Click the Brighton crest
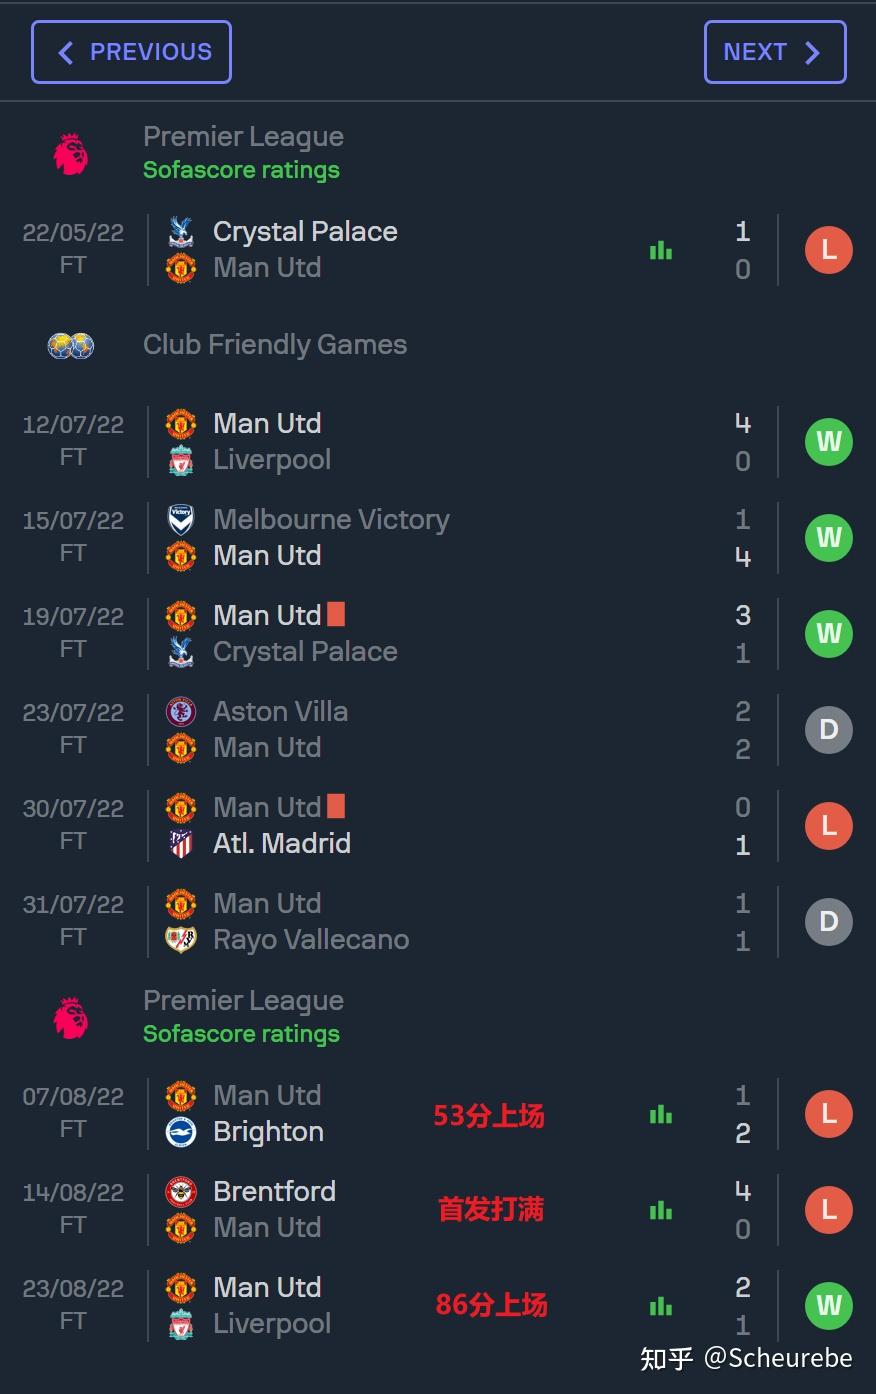This screenshot has width=876, height=1394. point(181,1132)
